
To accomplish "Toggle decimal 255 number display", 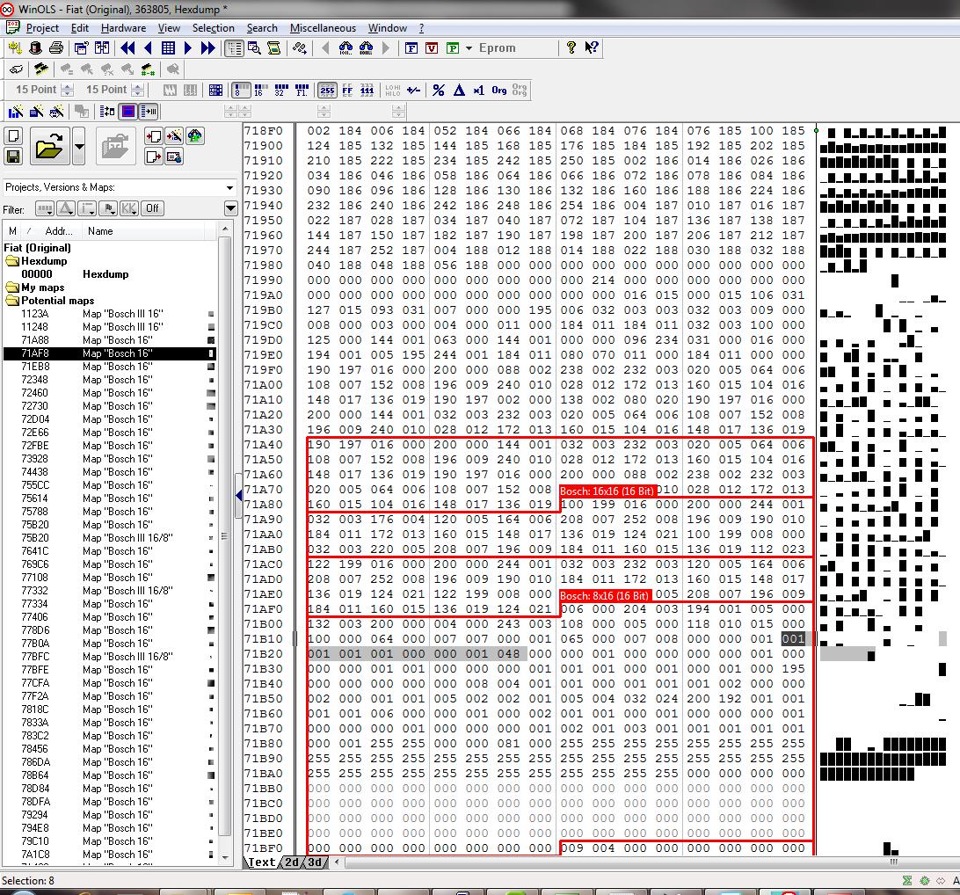I will (328, 91).
